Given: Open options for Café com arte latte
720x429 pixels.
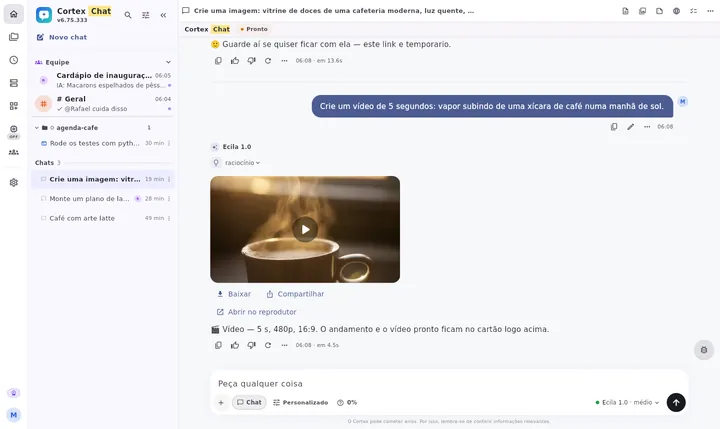Looking at the screenshot, I should 169,218.
